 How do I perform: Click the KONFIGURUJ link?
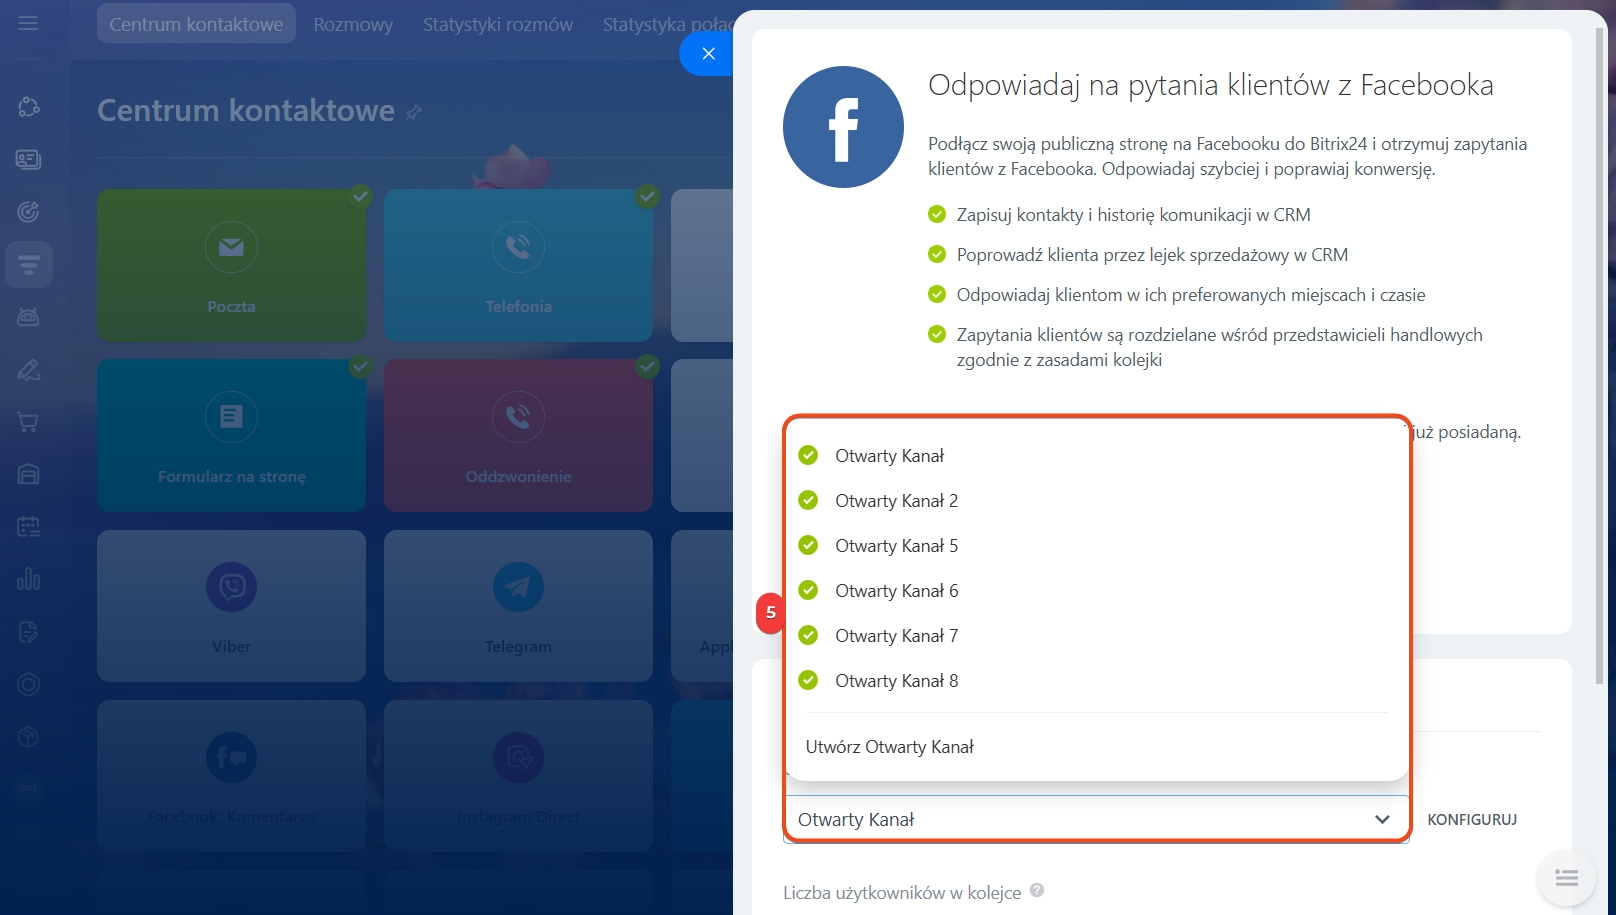(1472, 819)
